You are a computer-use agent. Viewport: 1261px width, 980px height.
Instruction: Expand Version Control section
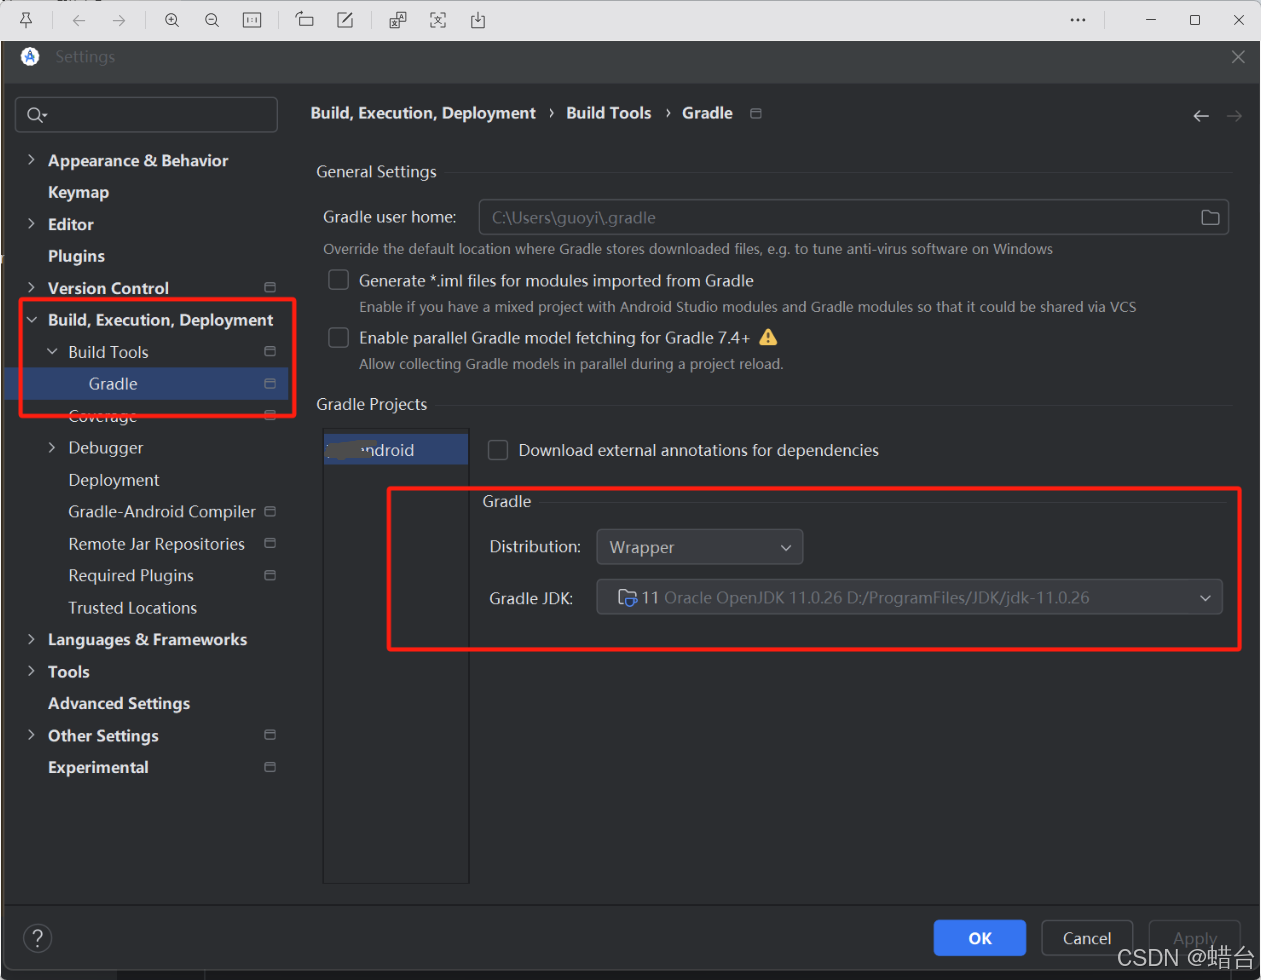31,287
